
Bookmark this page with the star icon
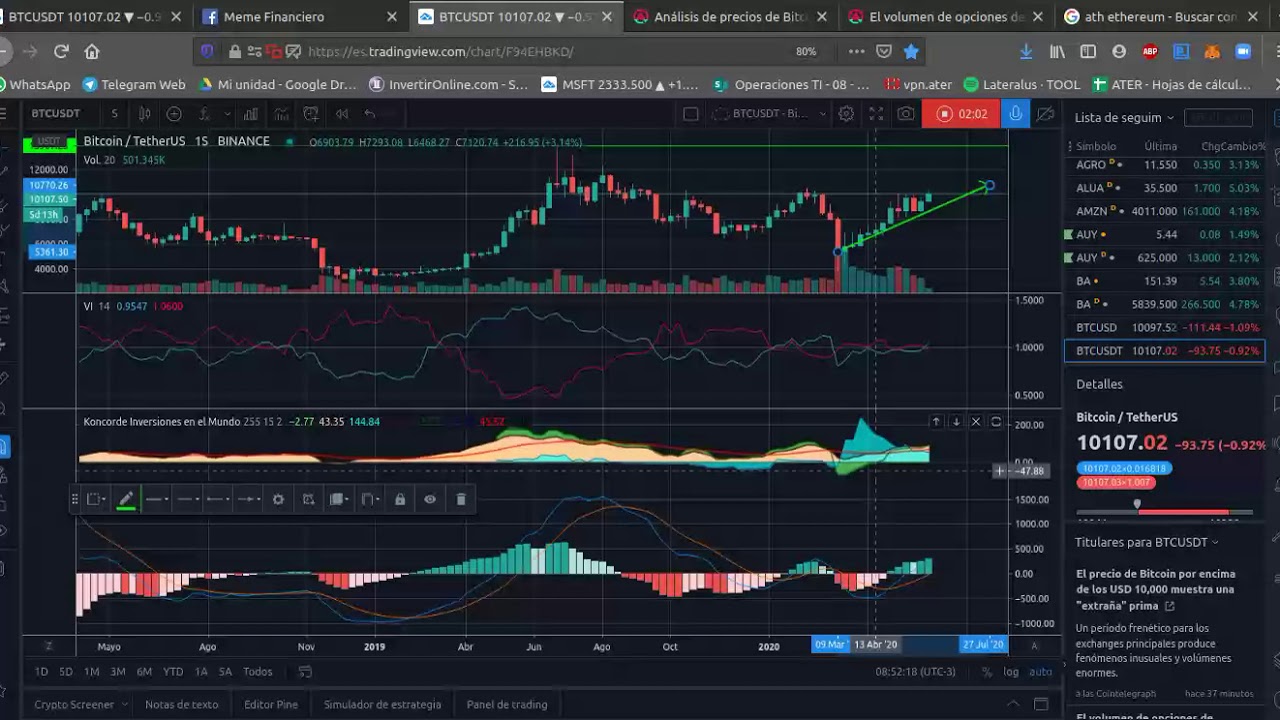click(911, 51)
